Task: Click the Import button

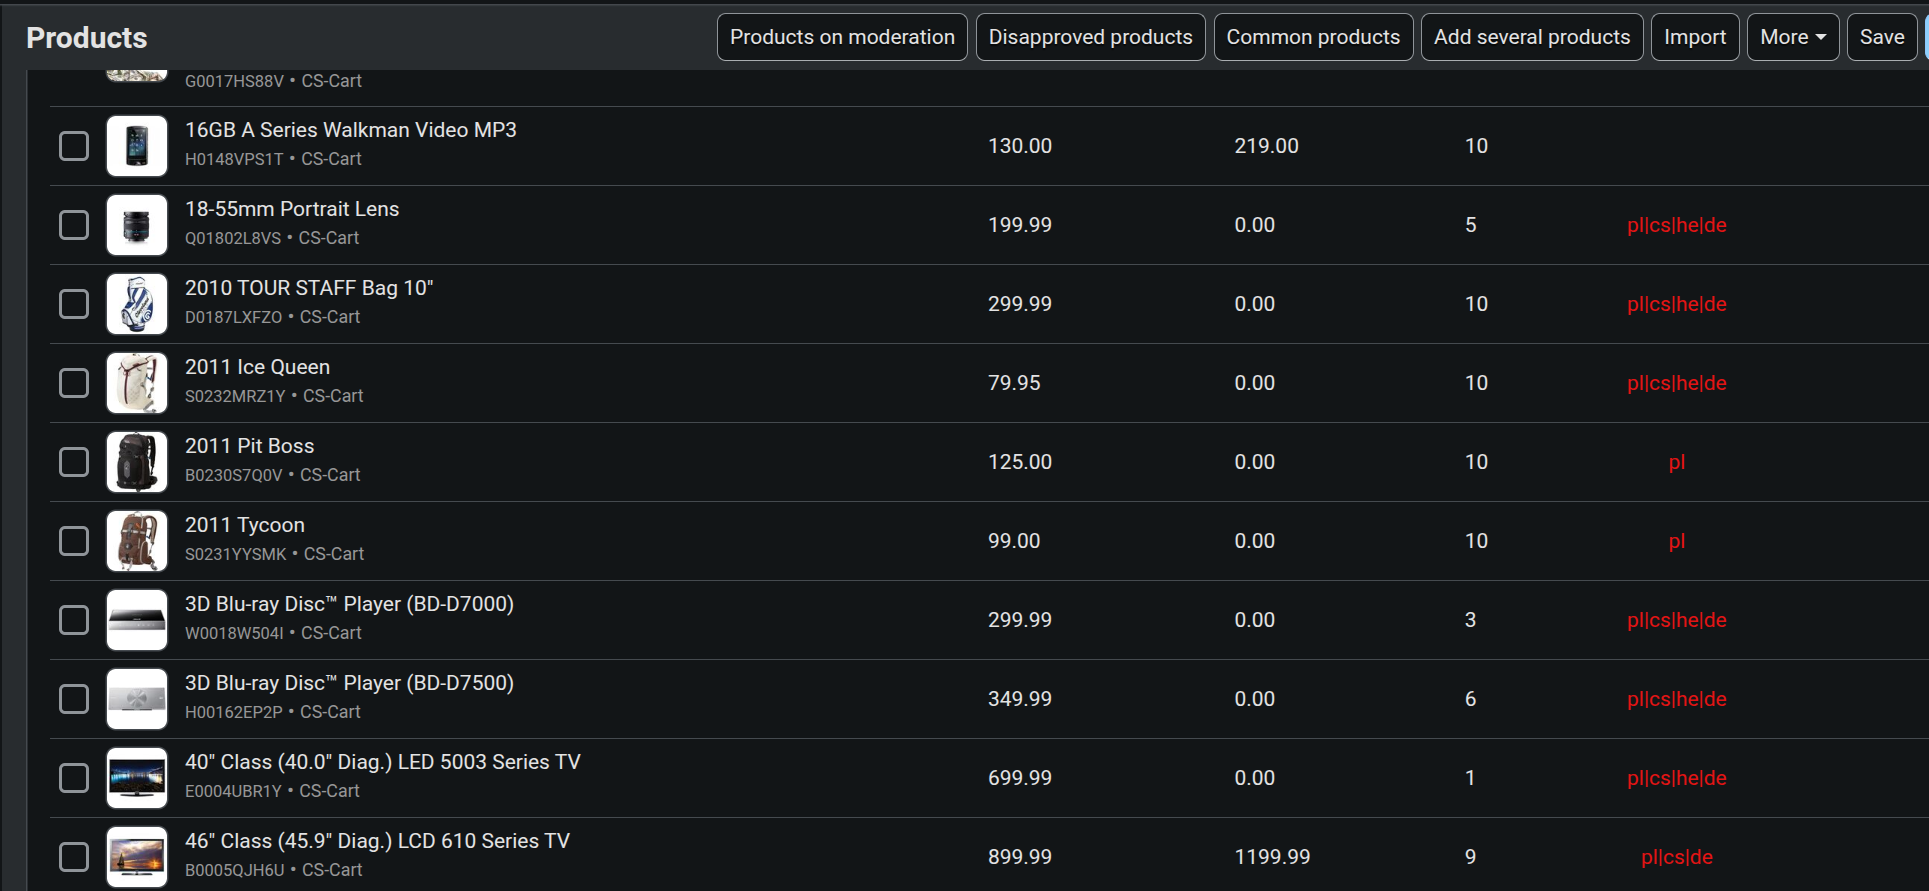Action: [x=1694, y=37]
